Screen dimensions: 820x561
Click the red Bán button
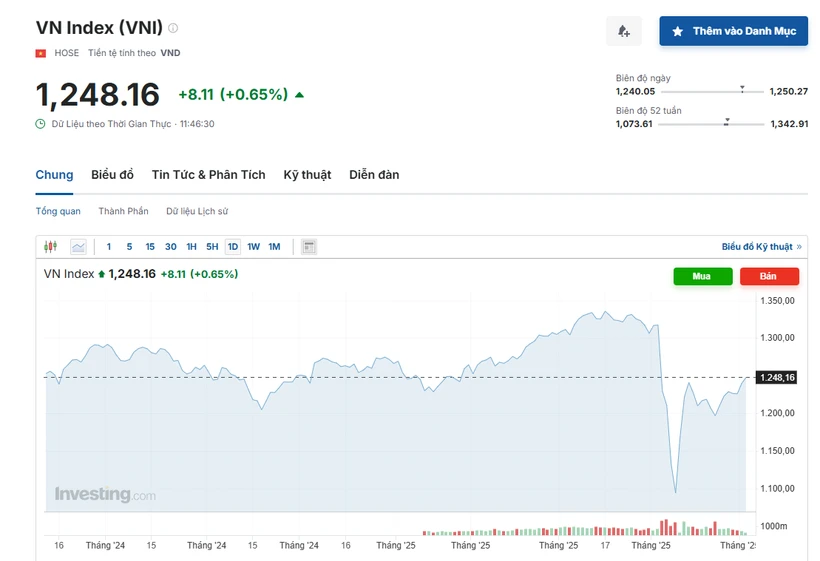tap(769, 276)
